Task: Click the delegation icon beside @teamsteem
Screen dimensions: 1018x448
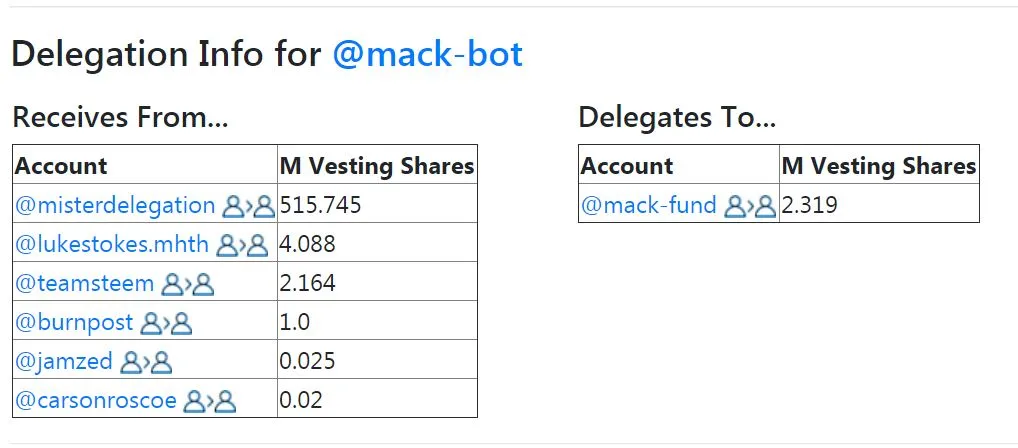Action: pos(188,284)
